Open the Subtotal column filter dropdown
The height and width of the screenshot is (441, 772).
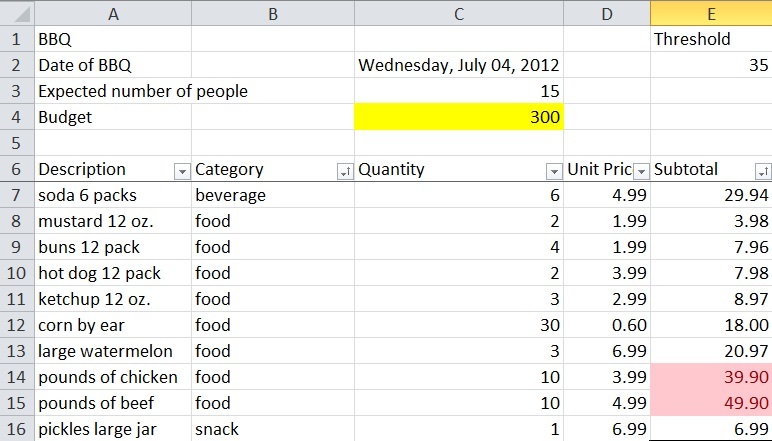[762, 170]
